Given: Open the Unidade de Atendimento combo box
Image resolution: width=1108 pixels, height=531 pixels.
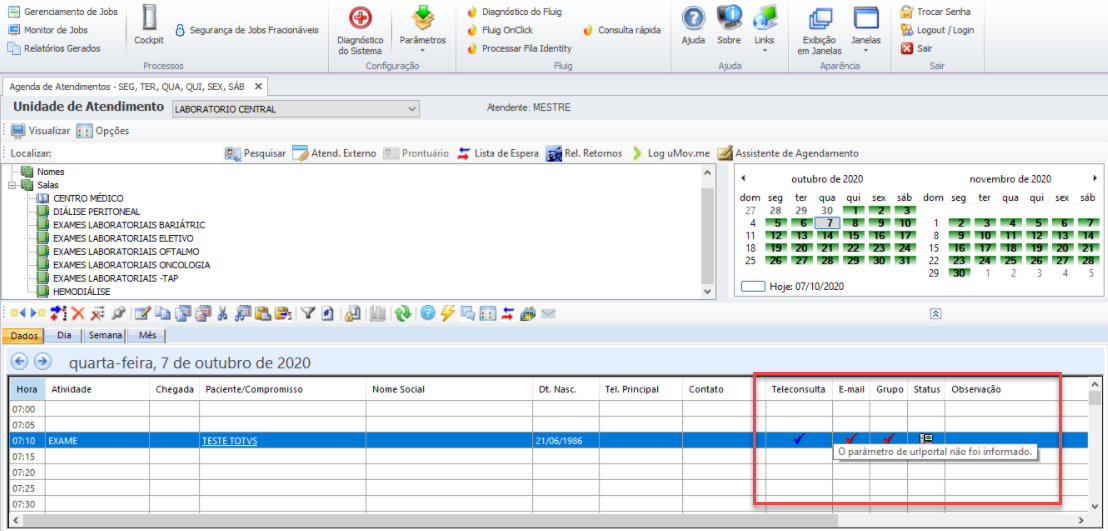Looking at the screenshot, I should click(x=296, y=110).
